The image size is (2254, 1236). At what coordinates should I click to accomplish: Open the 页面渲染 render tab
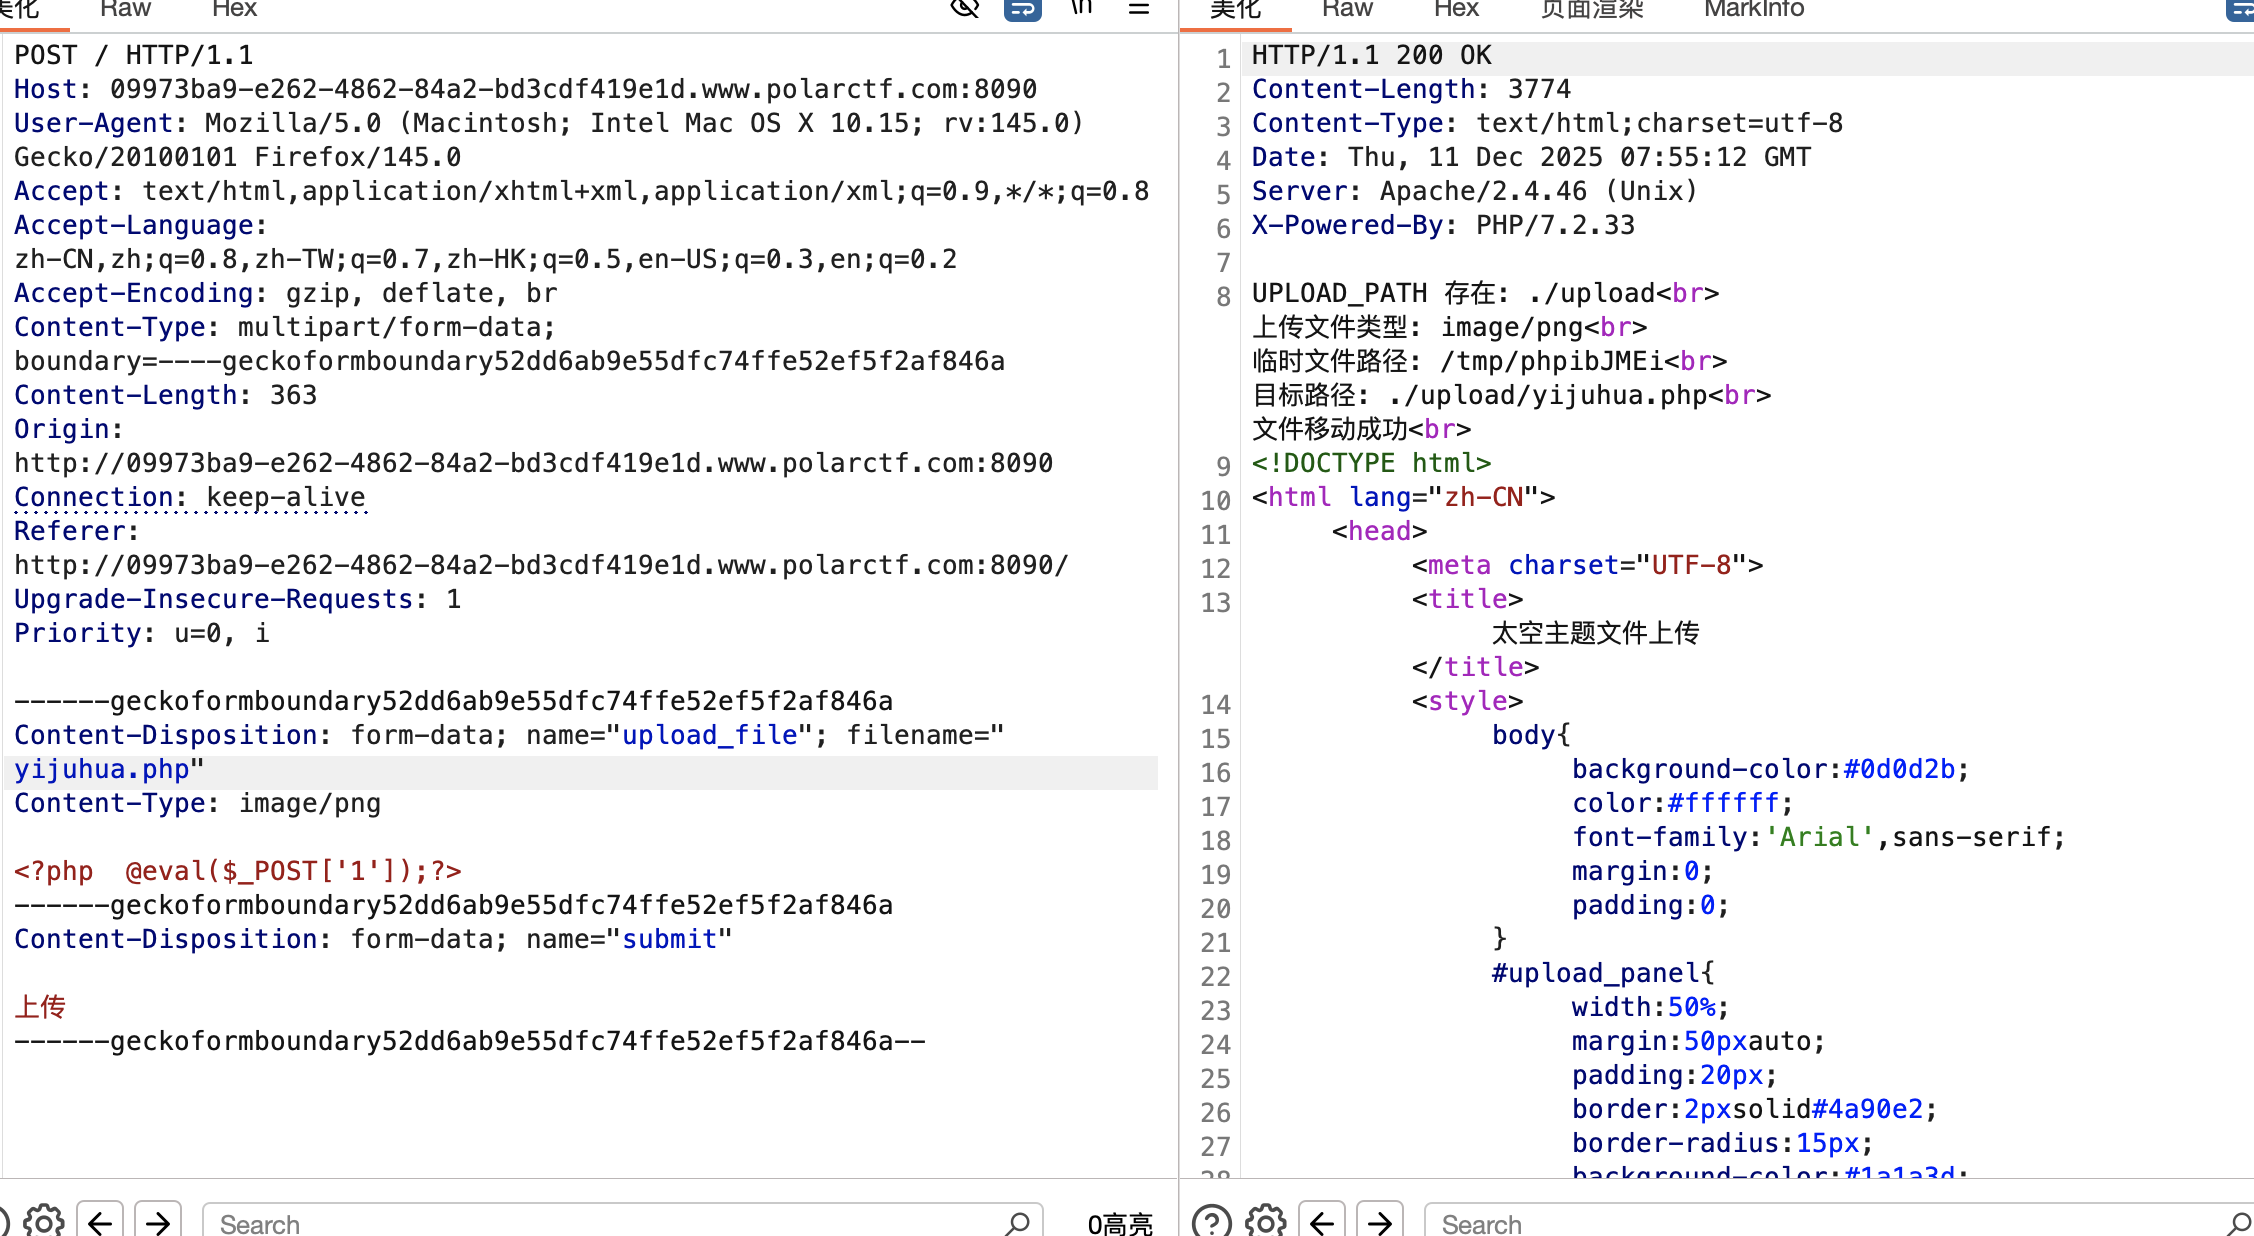tap(1591, 9)
